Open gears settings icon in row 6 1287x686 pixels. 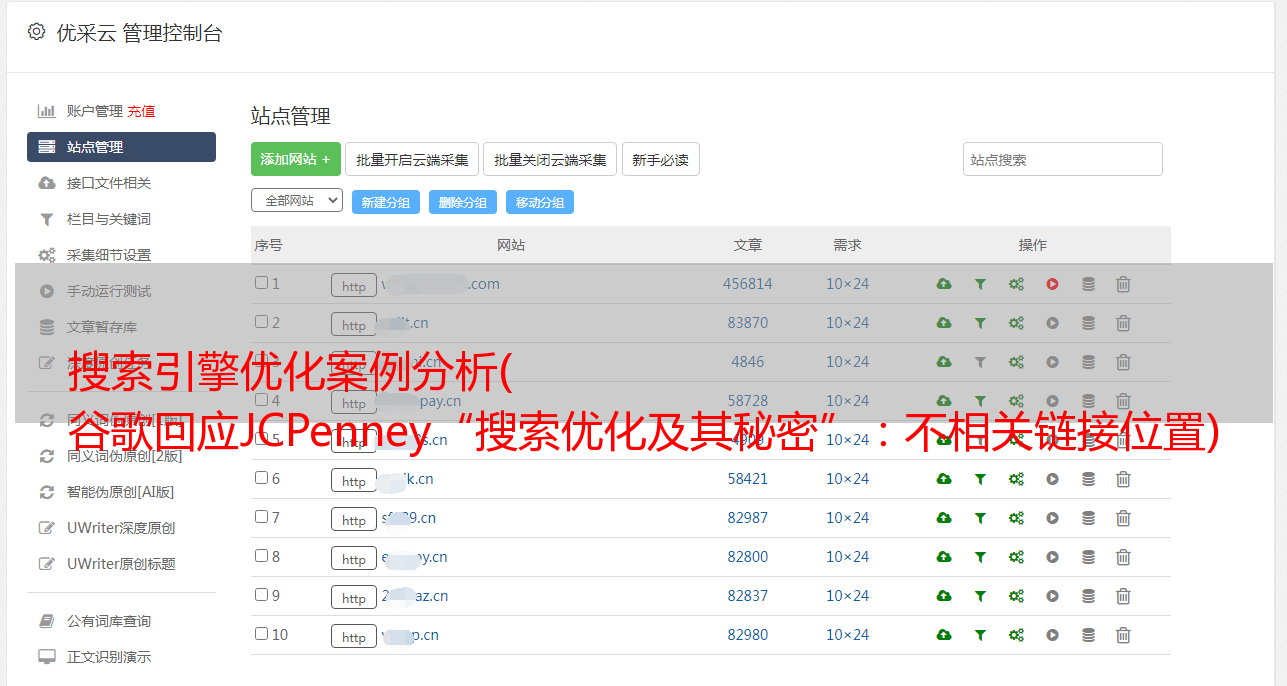pyautogui.click(x=1016, y=479)
